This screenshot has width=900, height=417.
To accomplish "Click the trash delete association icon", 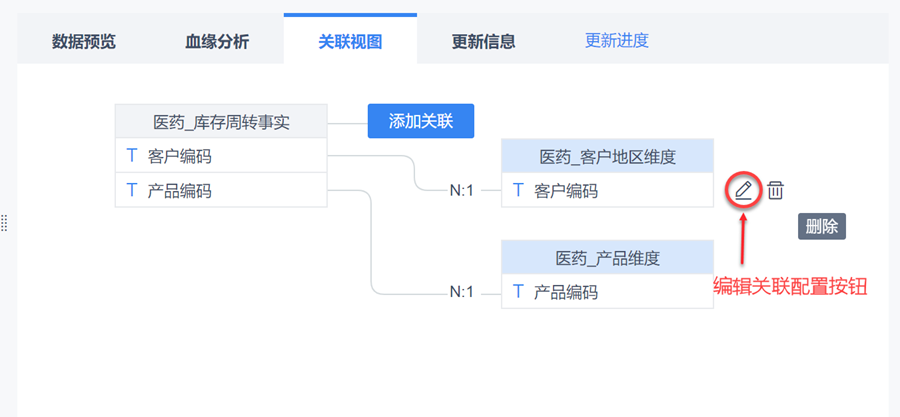I will 775,189.
